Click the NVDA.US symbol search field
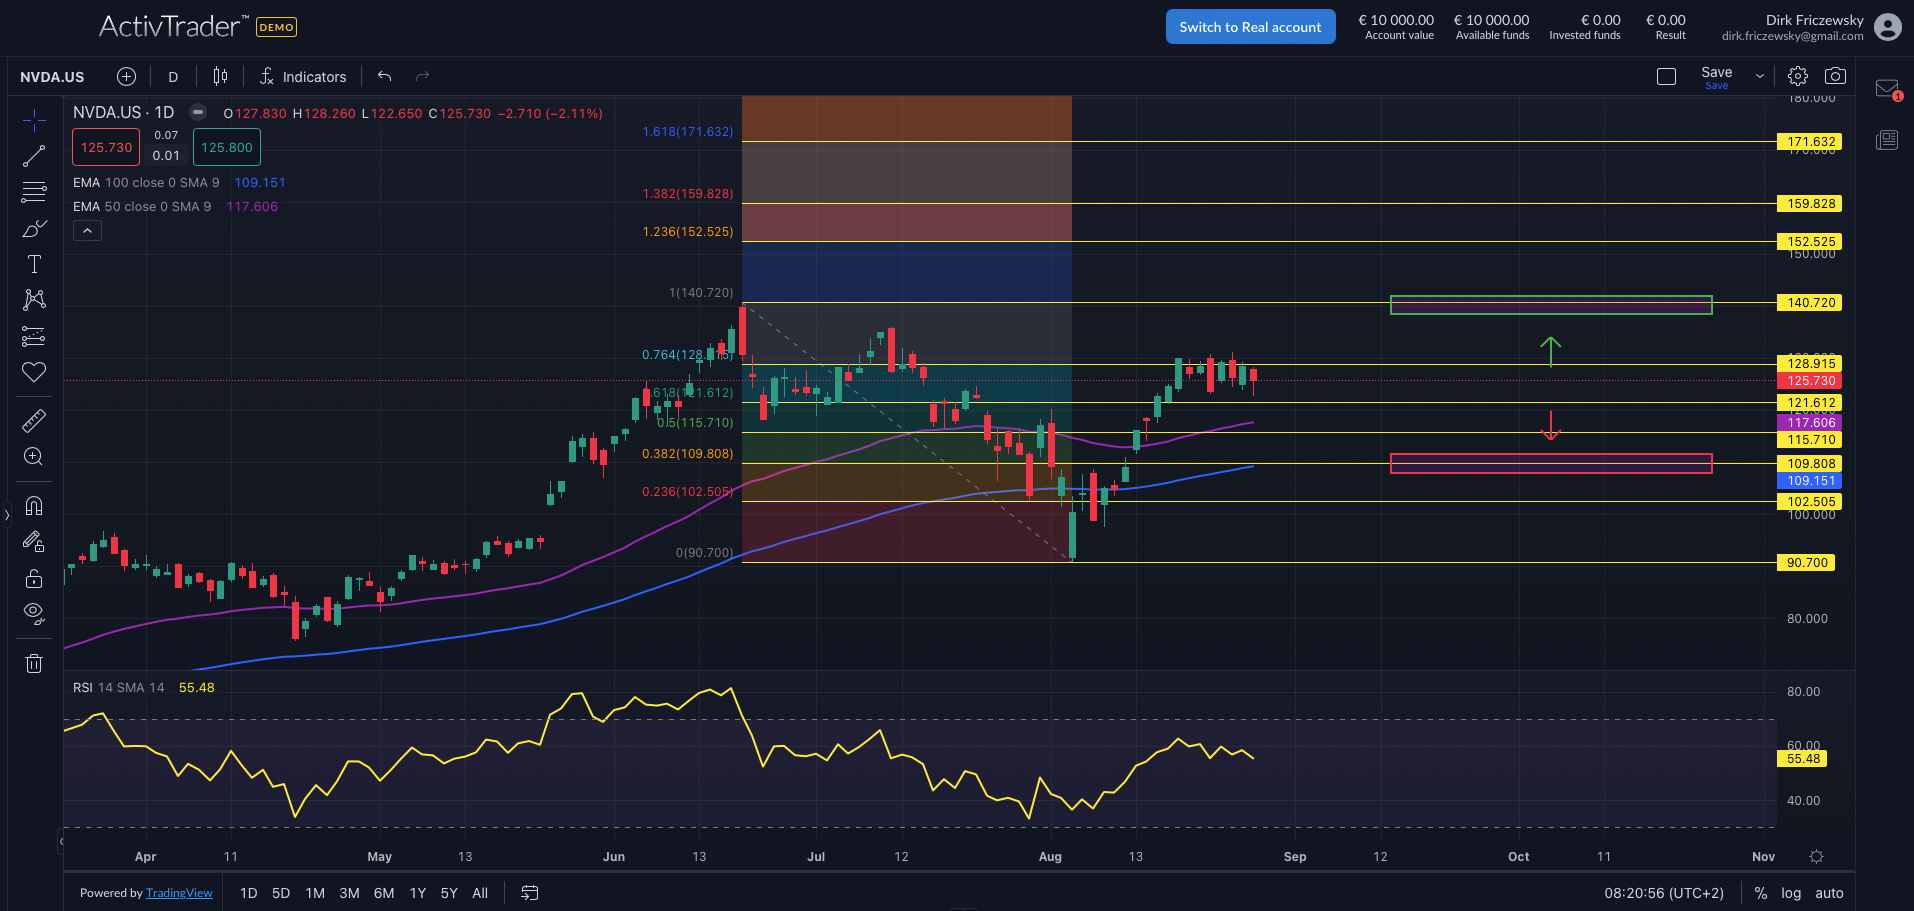The image size is (1914, 911). click(x=52, y=77)
